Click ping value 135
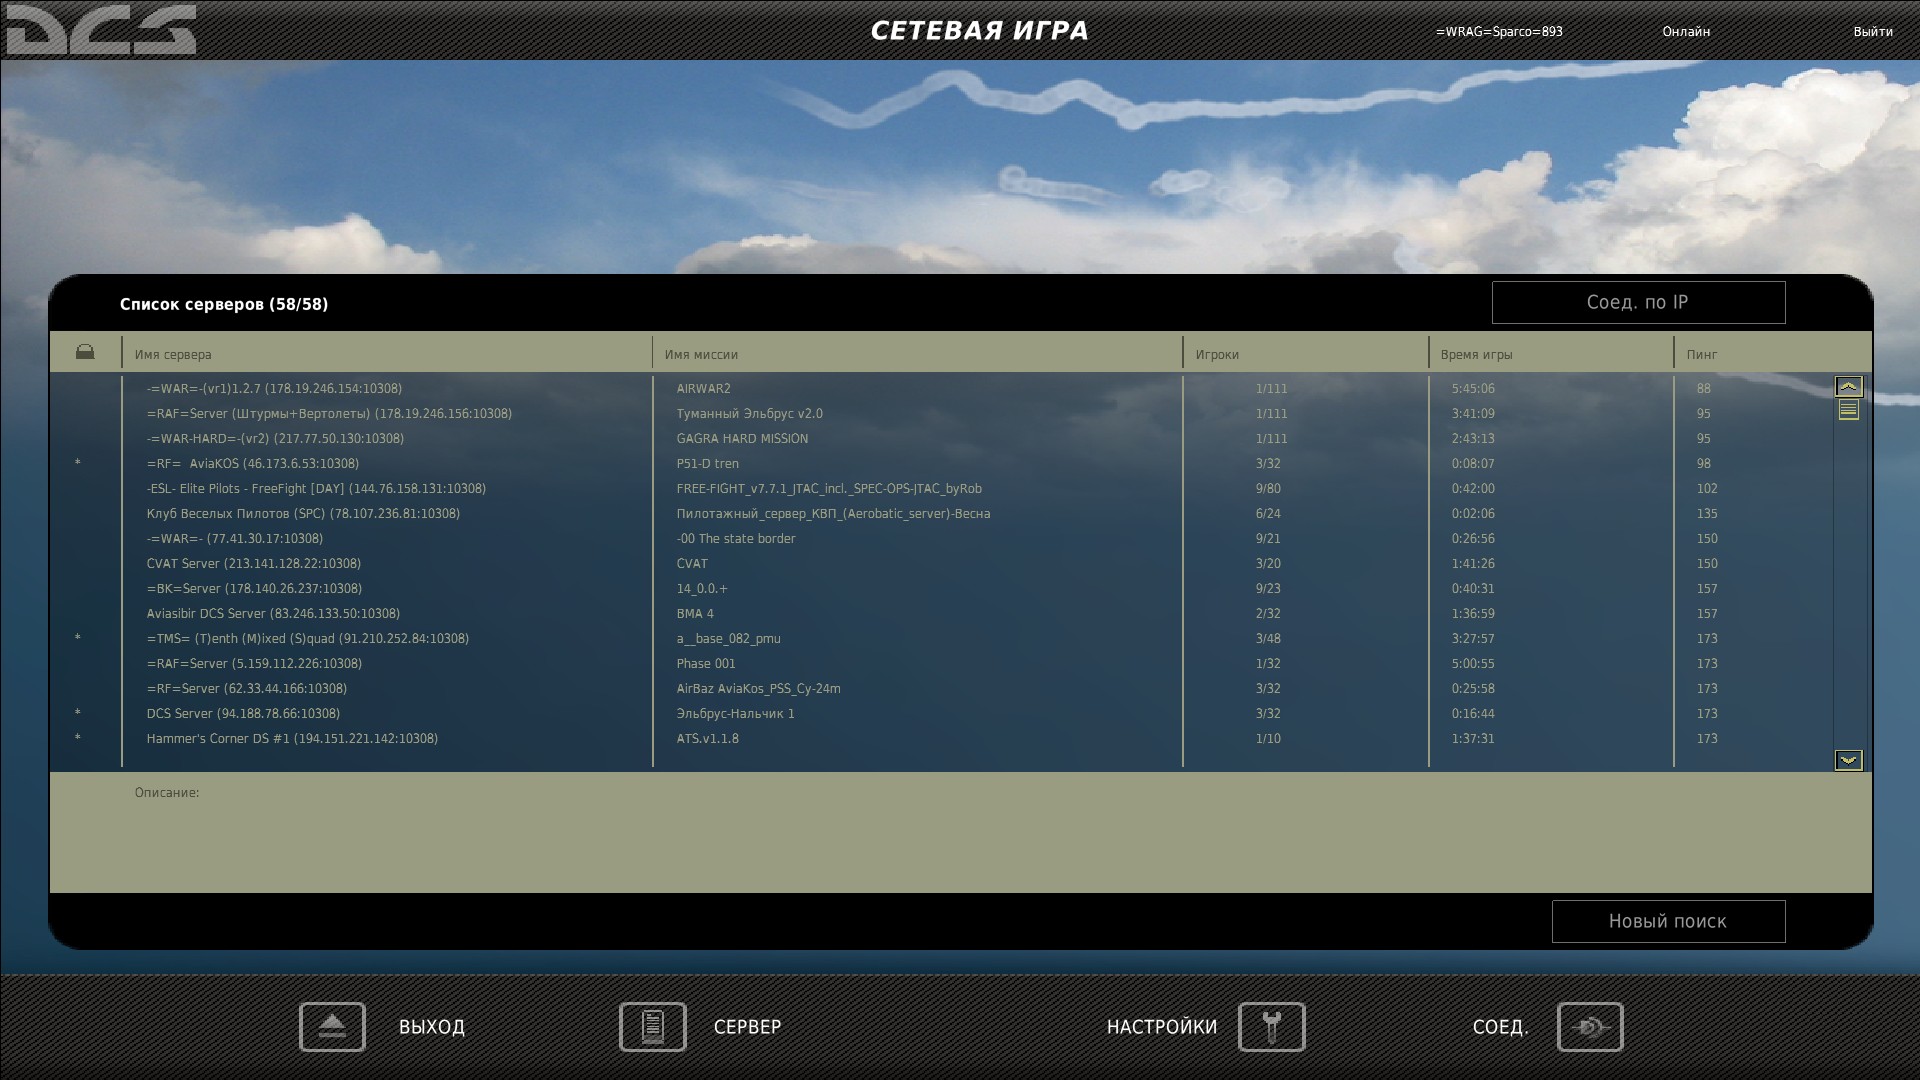Screen dimensions: 1920x1080 (1706, 513)
